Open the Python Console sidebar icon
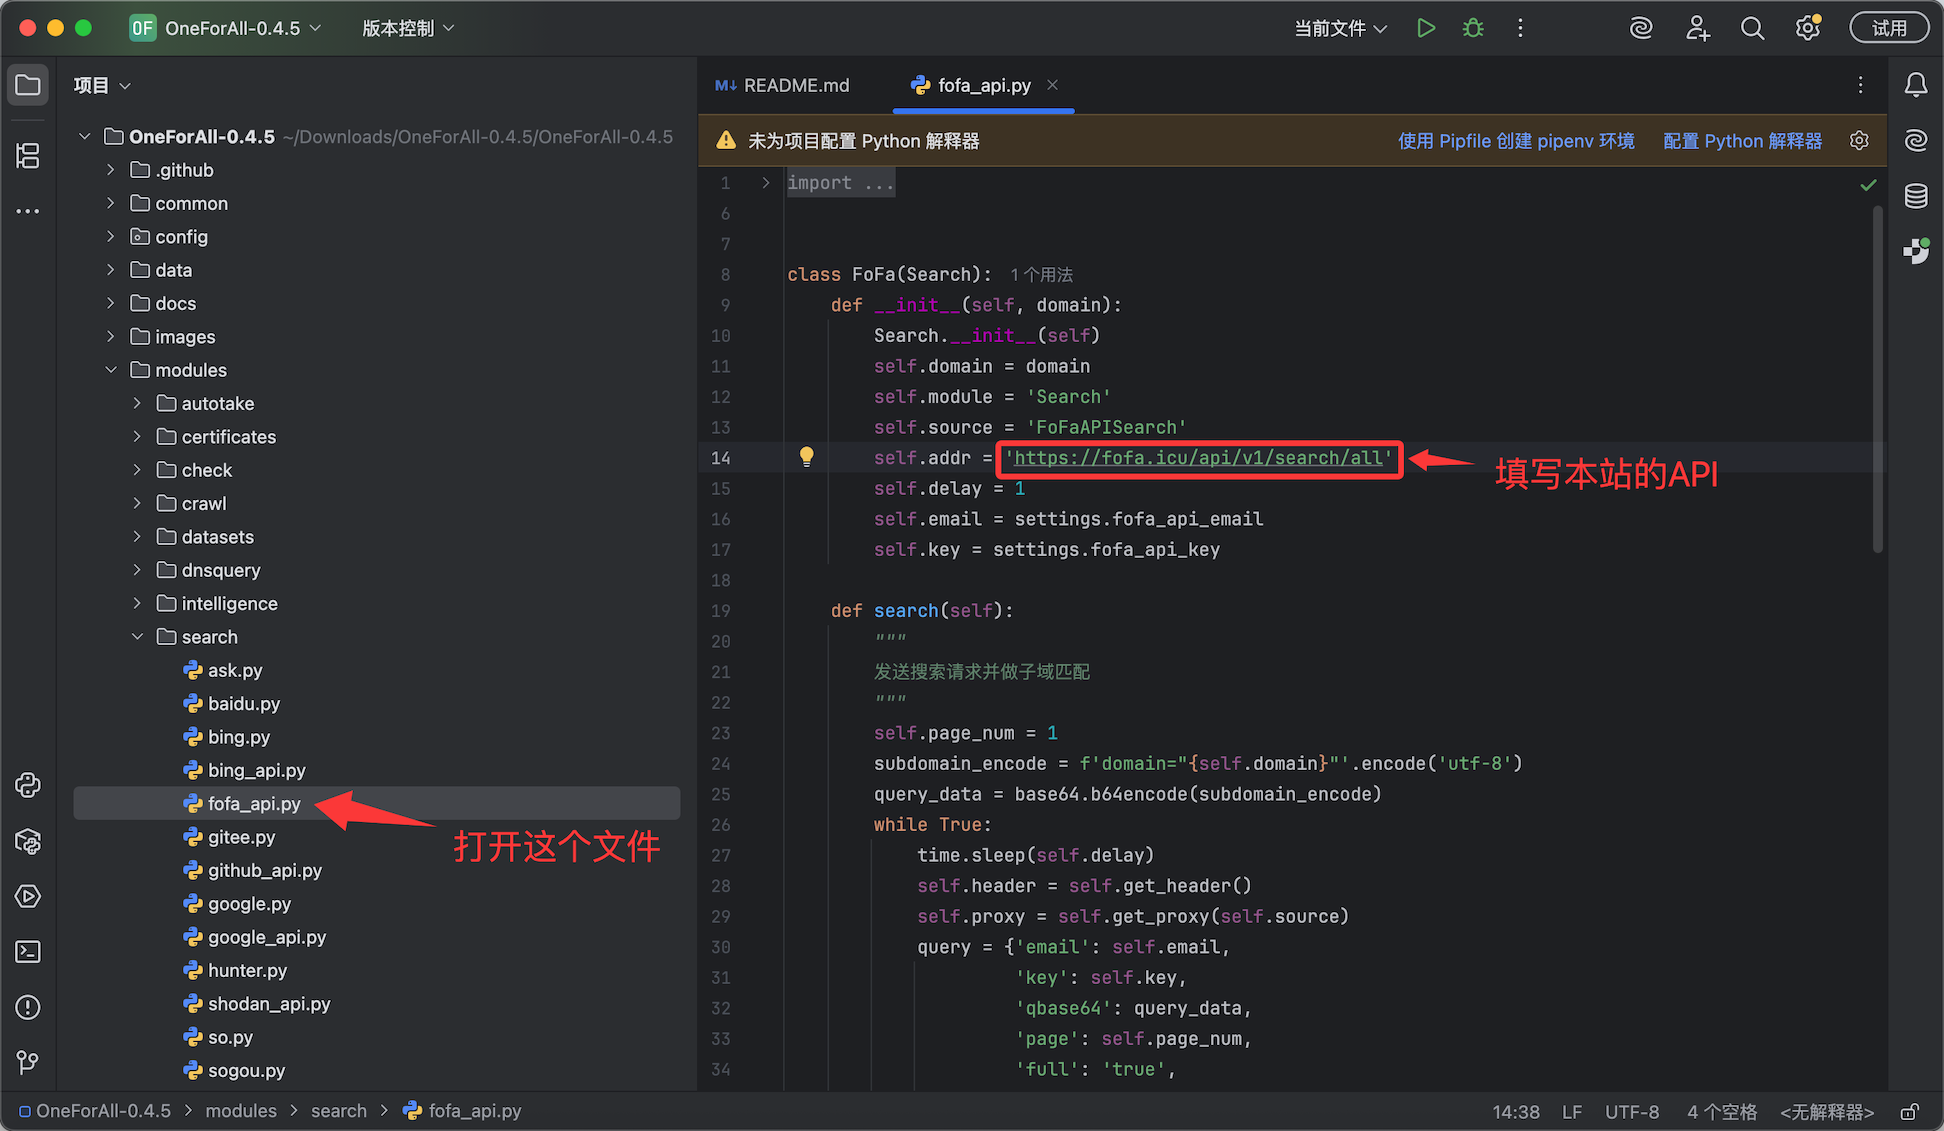The height and width of the screenshot is (1131, 1944). pyautogui.click(x=28, y=785)
